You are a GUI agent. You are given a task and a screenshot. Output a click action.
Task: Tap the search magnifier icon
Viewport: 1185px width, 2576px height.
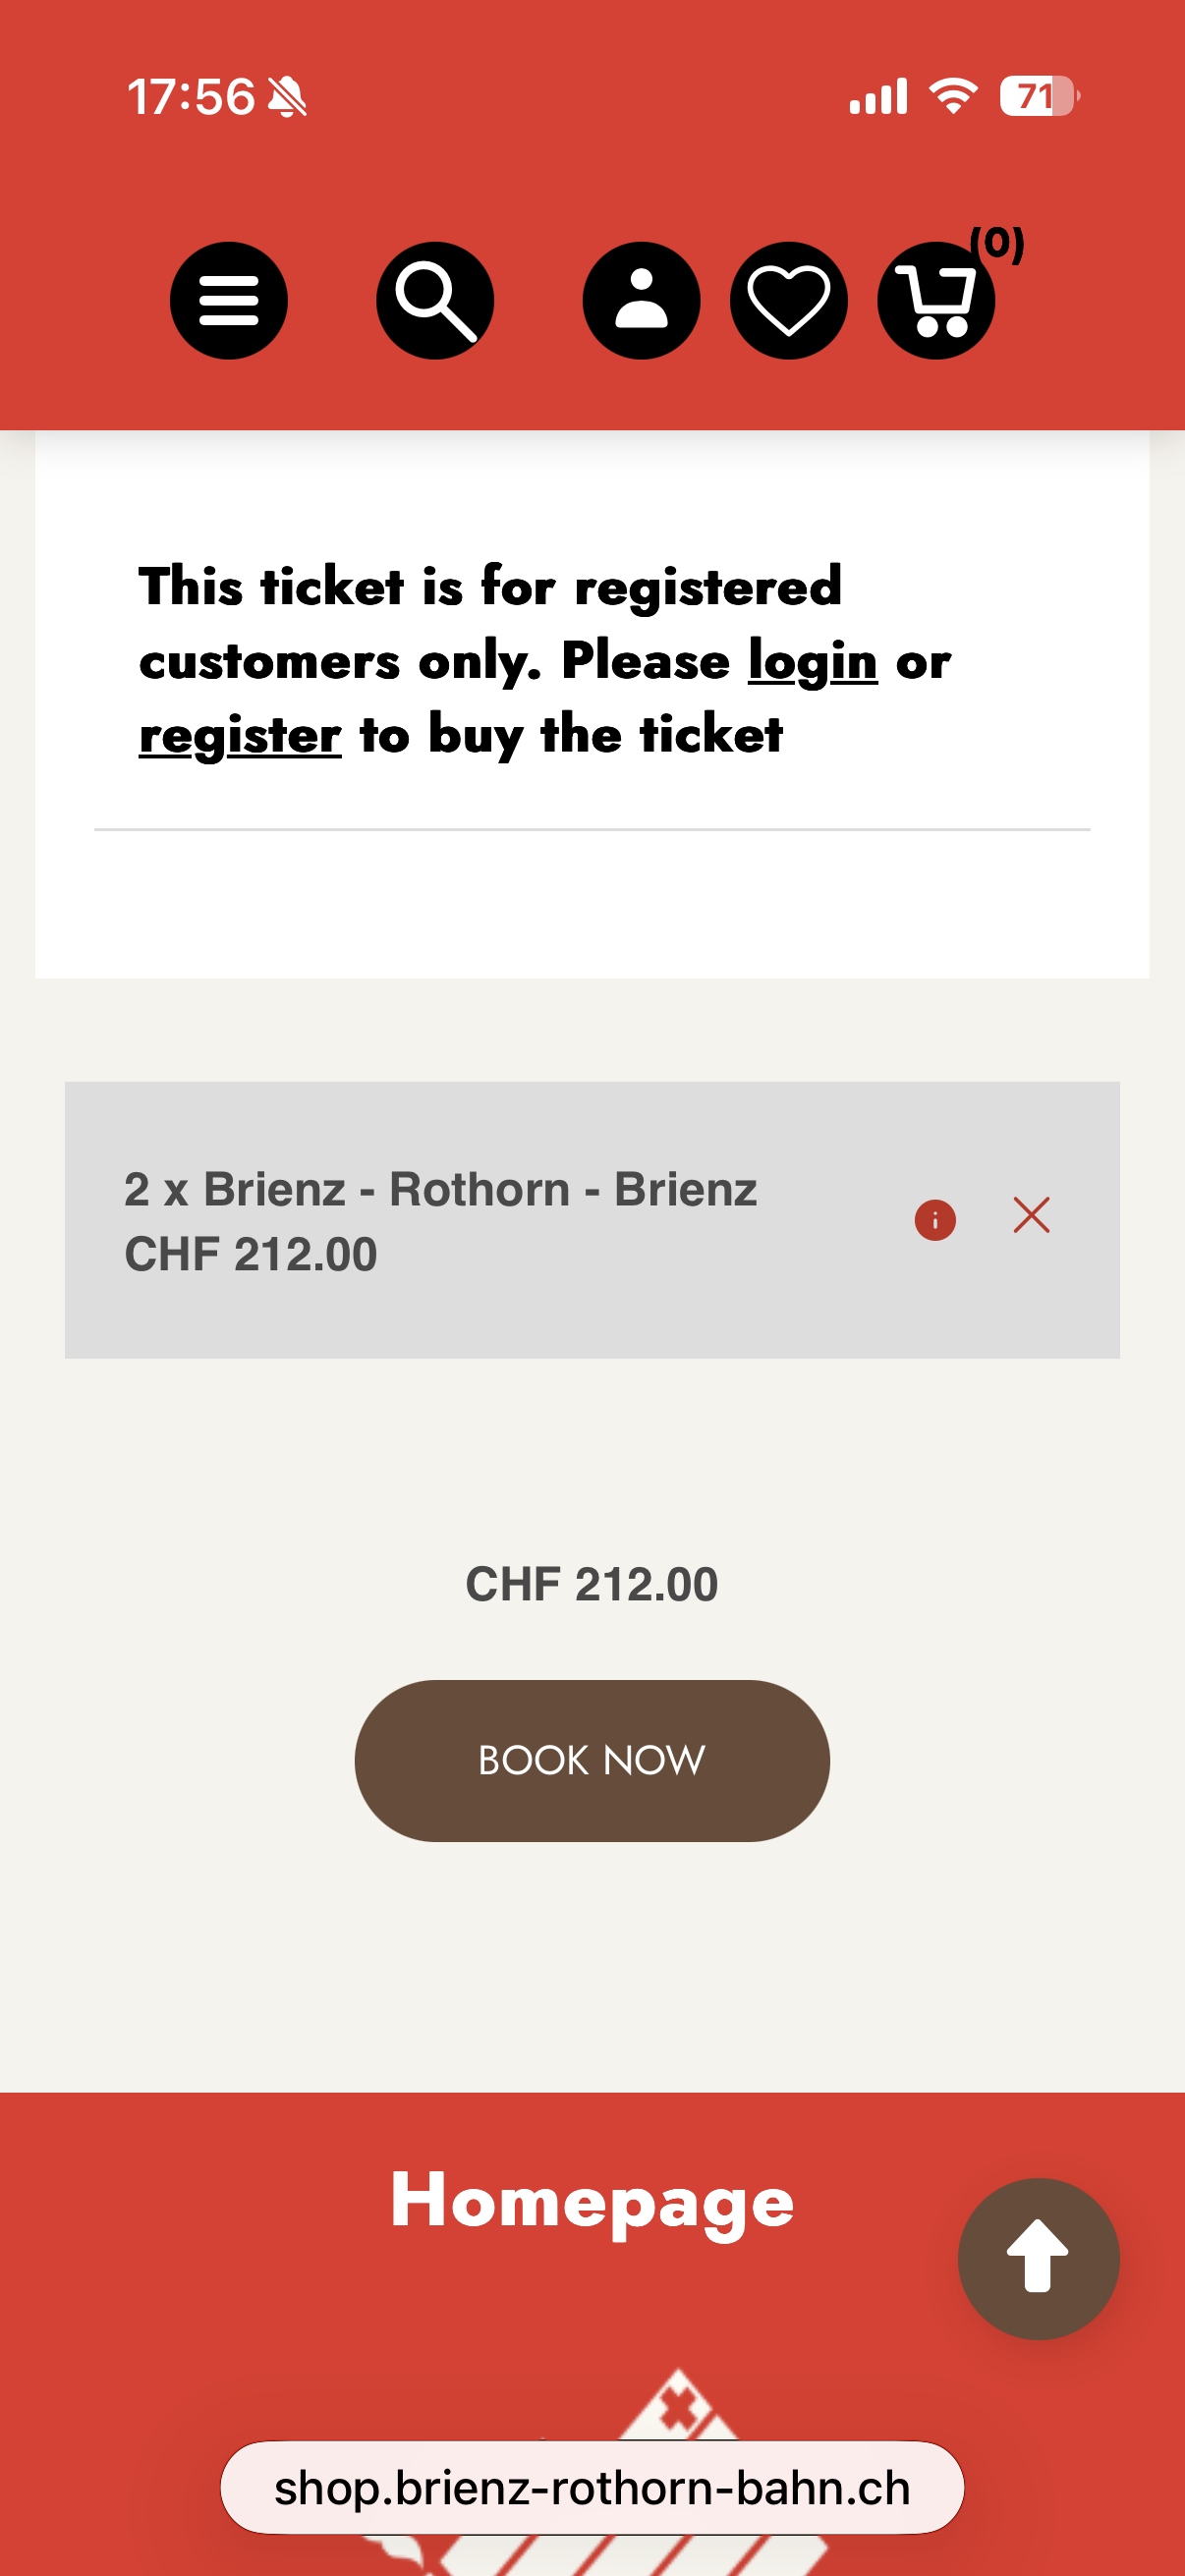coord(435,300)
